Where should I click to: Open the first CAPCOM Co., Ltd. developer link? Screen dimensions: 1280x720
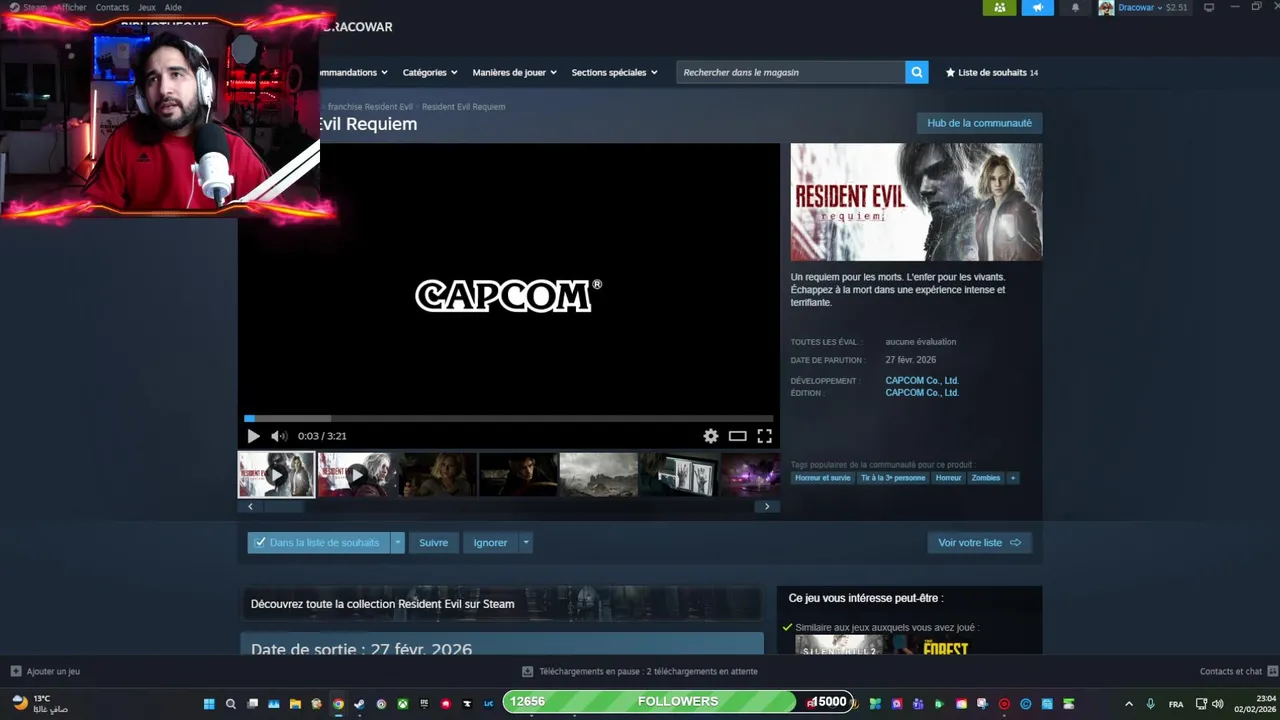click(922, 381)
